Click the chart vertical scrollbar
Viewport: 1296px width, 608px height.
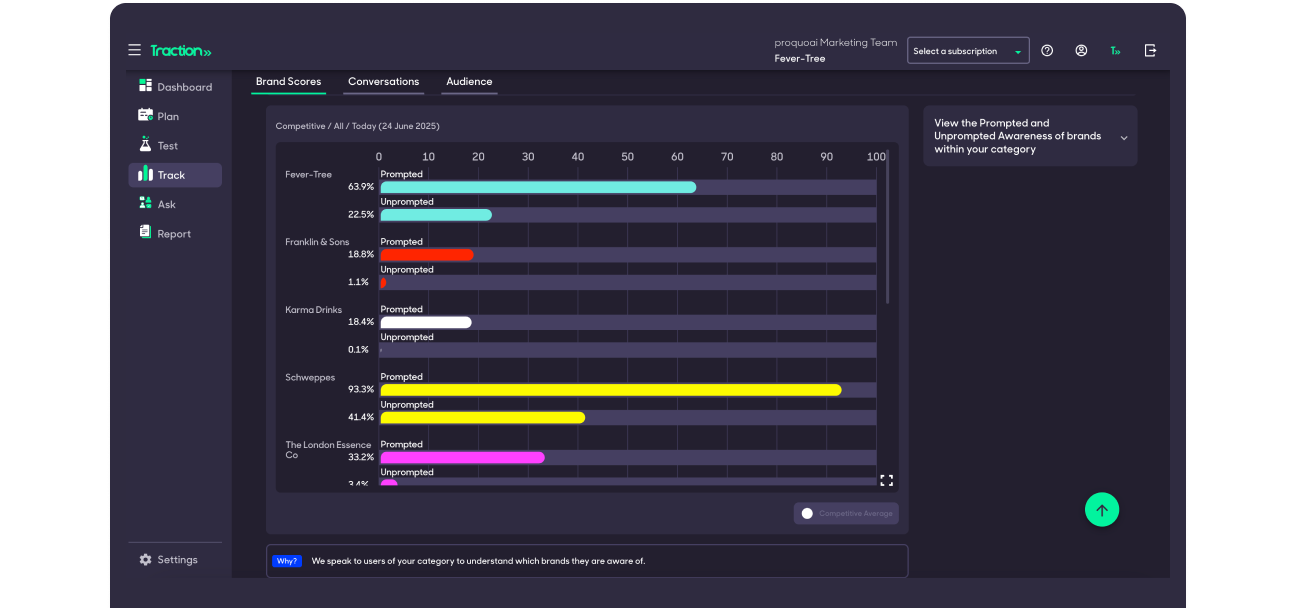(887, 228)
